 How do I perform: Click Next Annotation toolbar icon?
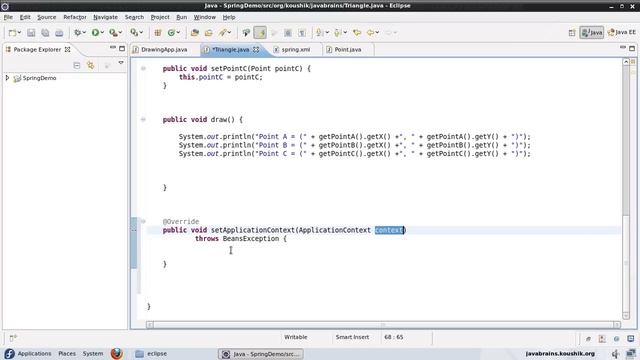click(320, 33)
